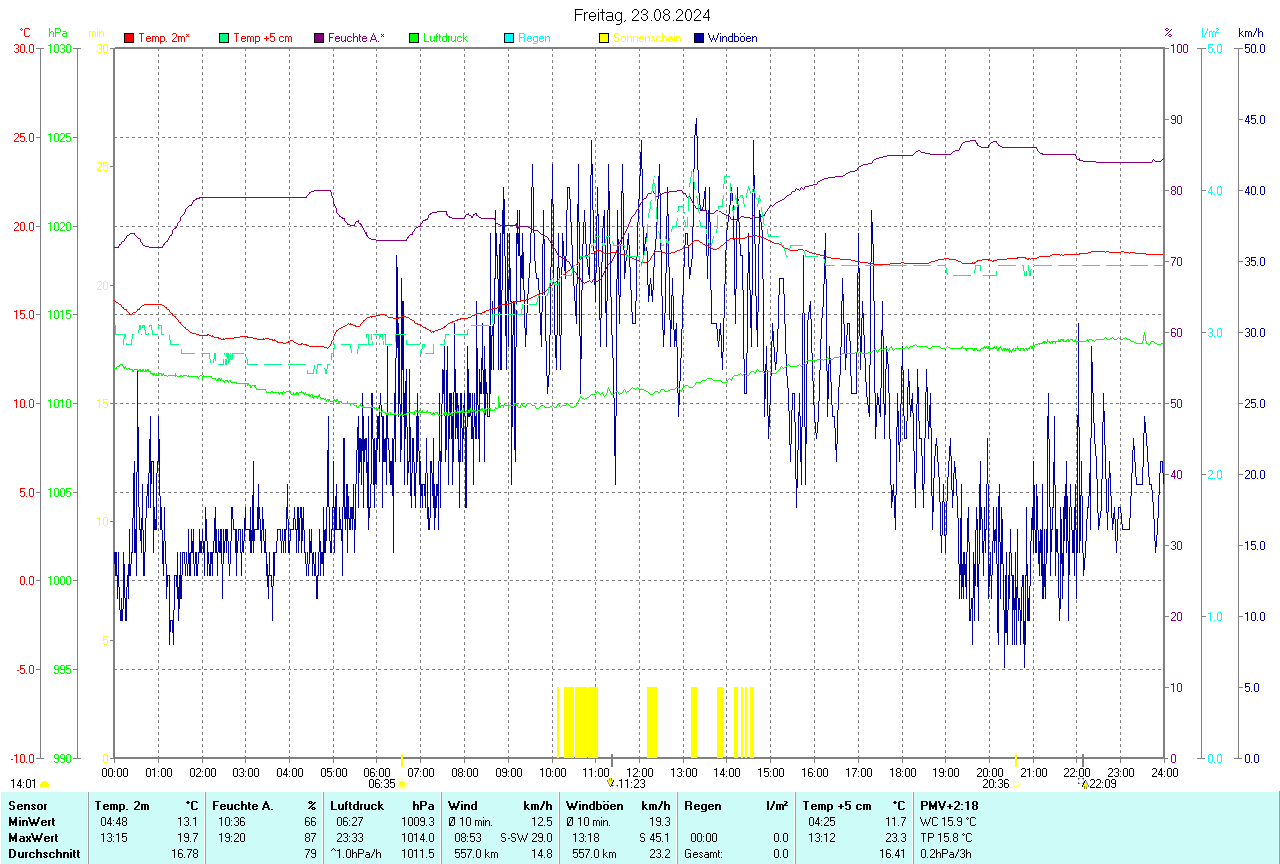Click the Windböen legend label
This screenshot has height=864, width=1280.
pyautogui.click(x=732, y=38)
